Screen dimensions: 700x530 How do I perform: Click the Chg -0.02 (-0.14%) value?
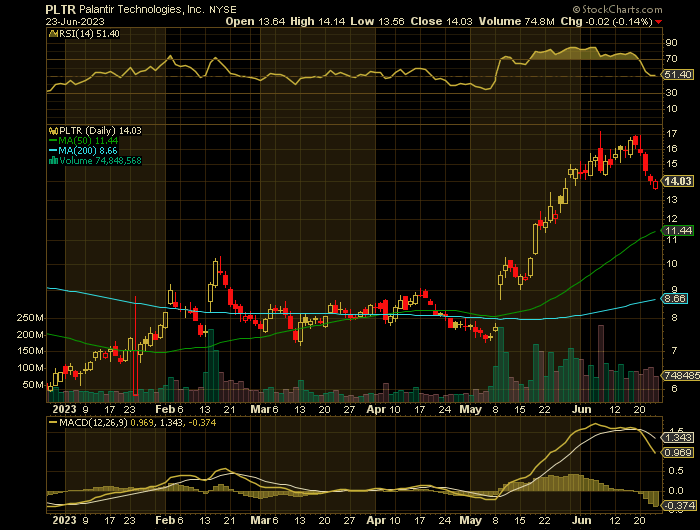606,21
